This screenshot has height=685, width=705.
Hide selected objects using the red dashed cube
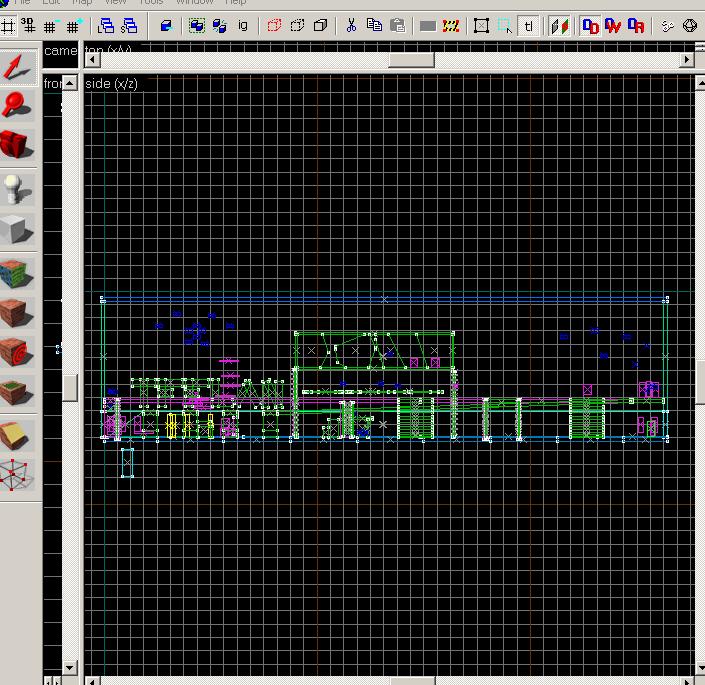click(x=274, y=26)
